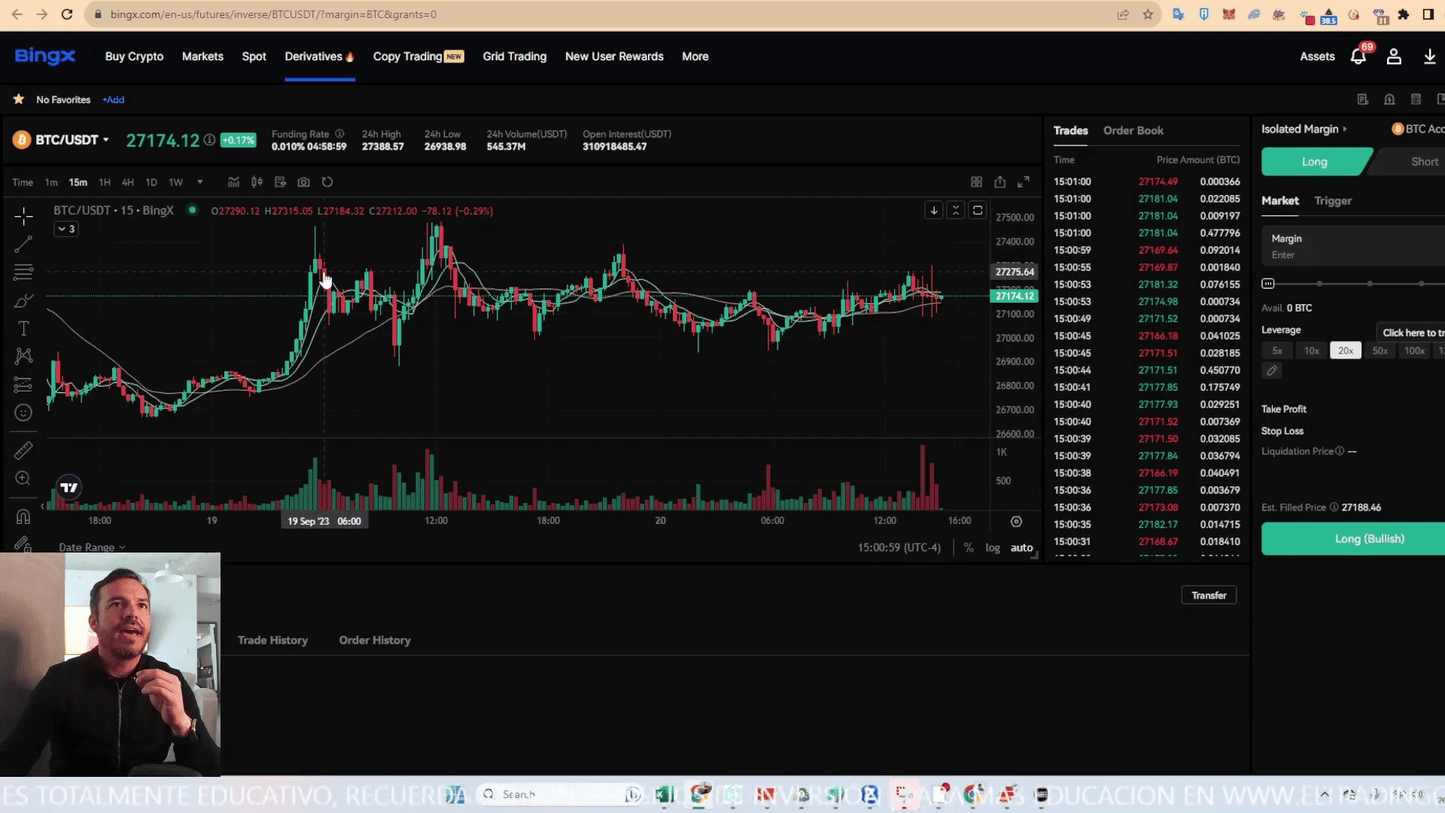
Task: Open the Order History tab
Action: 375,640
